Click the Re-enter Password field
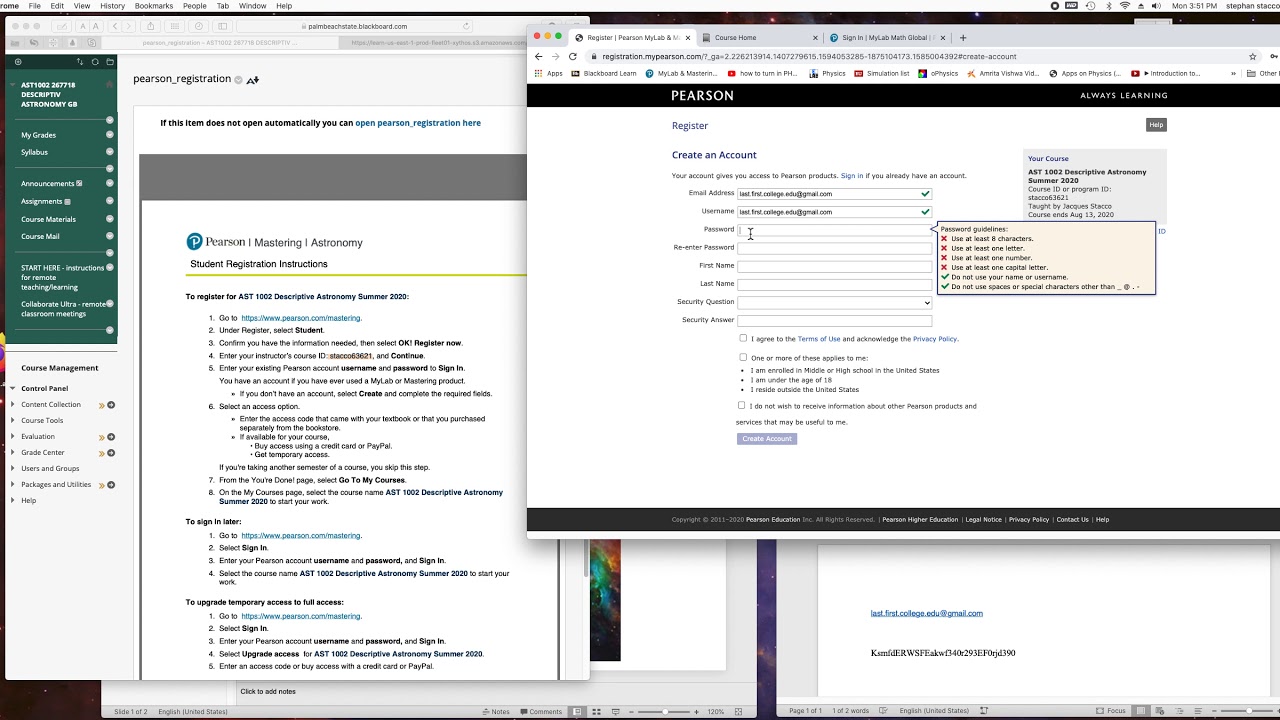The width and height of the screenshot is (1280, 720). [x=834, y=248]
